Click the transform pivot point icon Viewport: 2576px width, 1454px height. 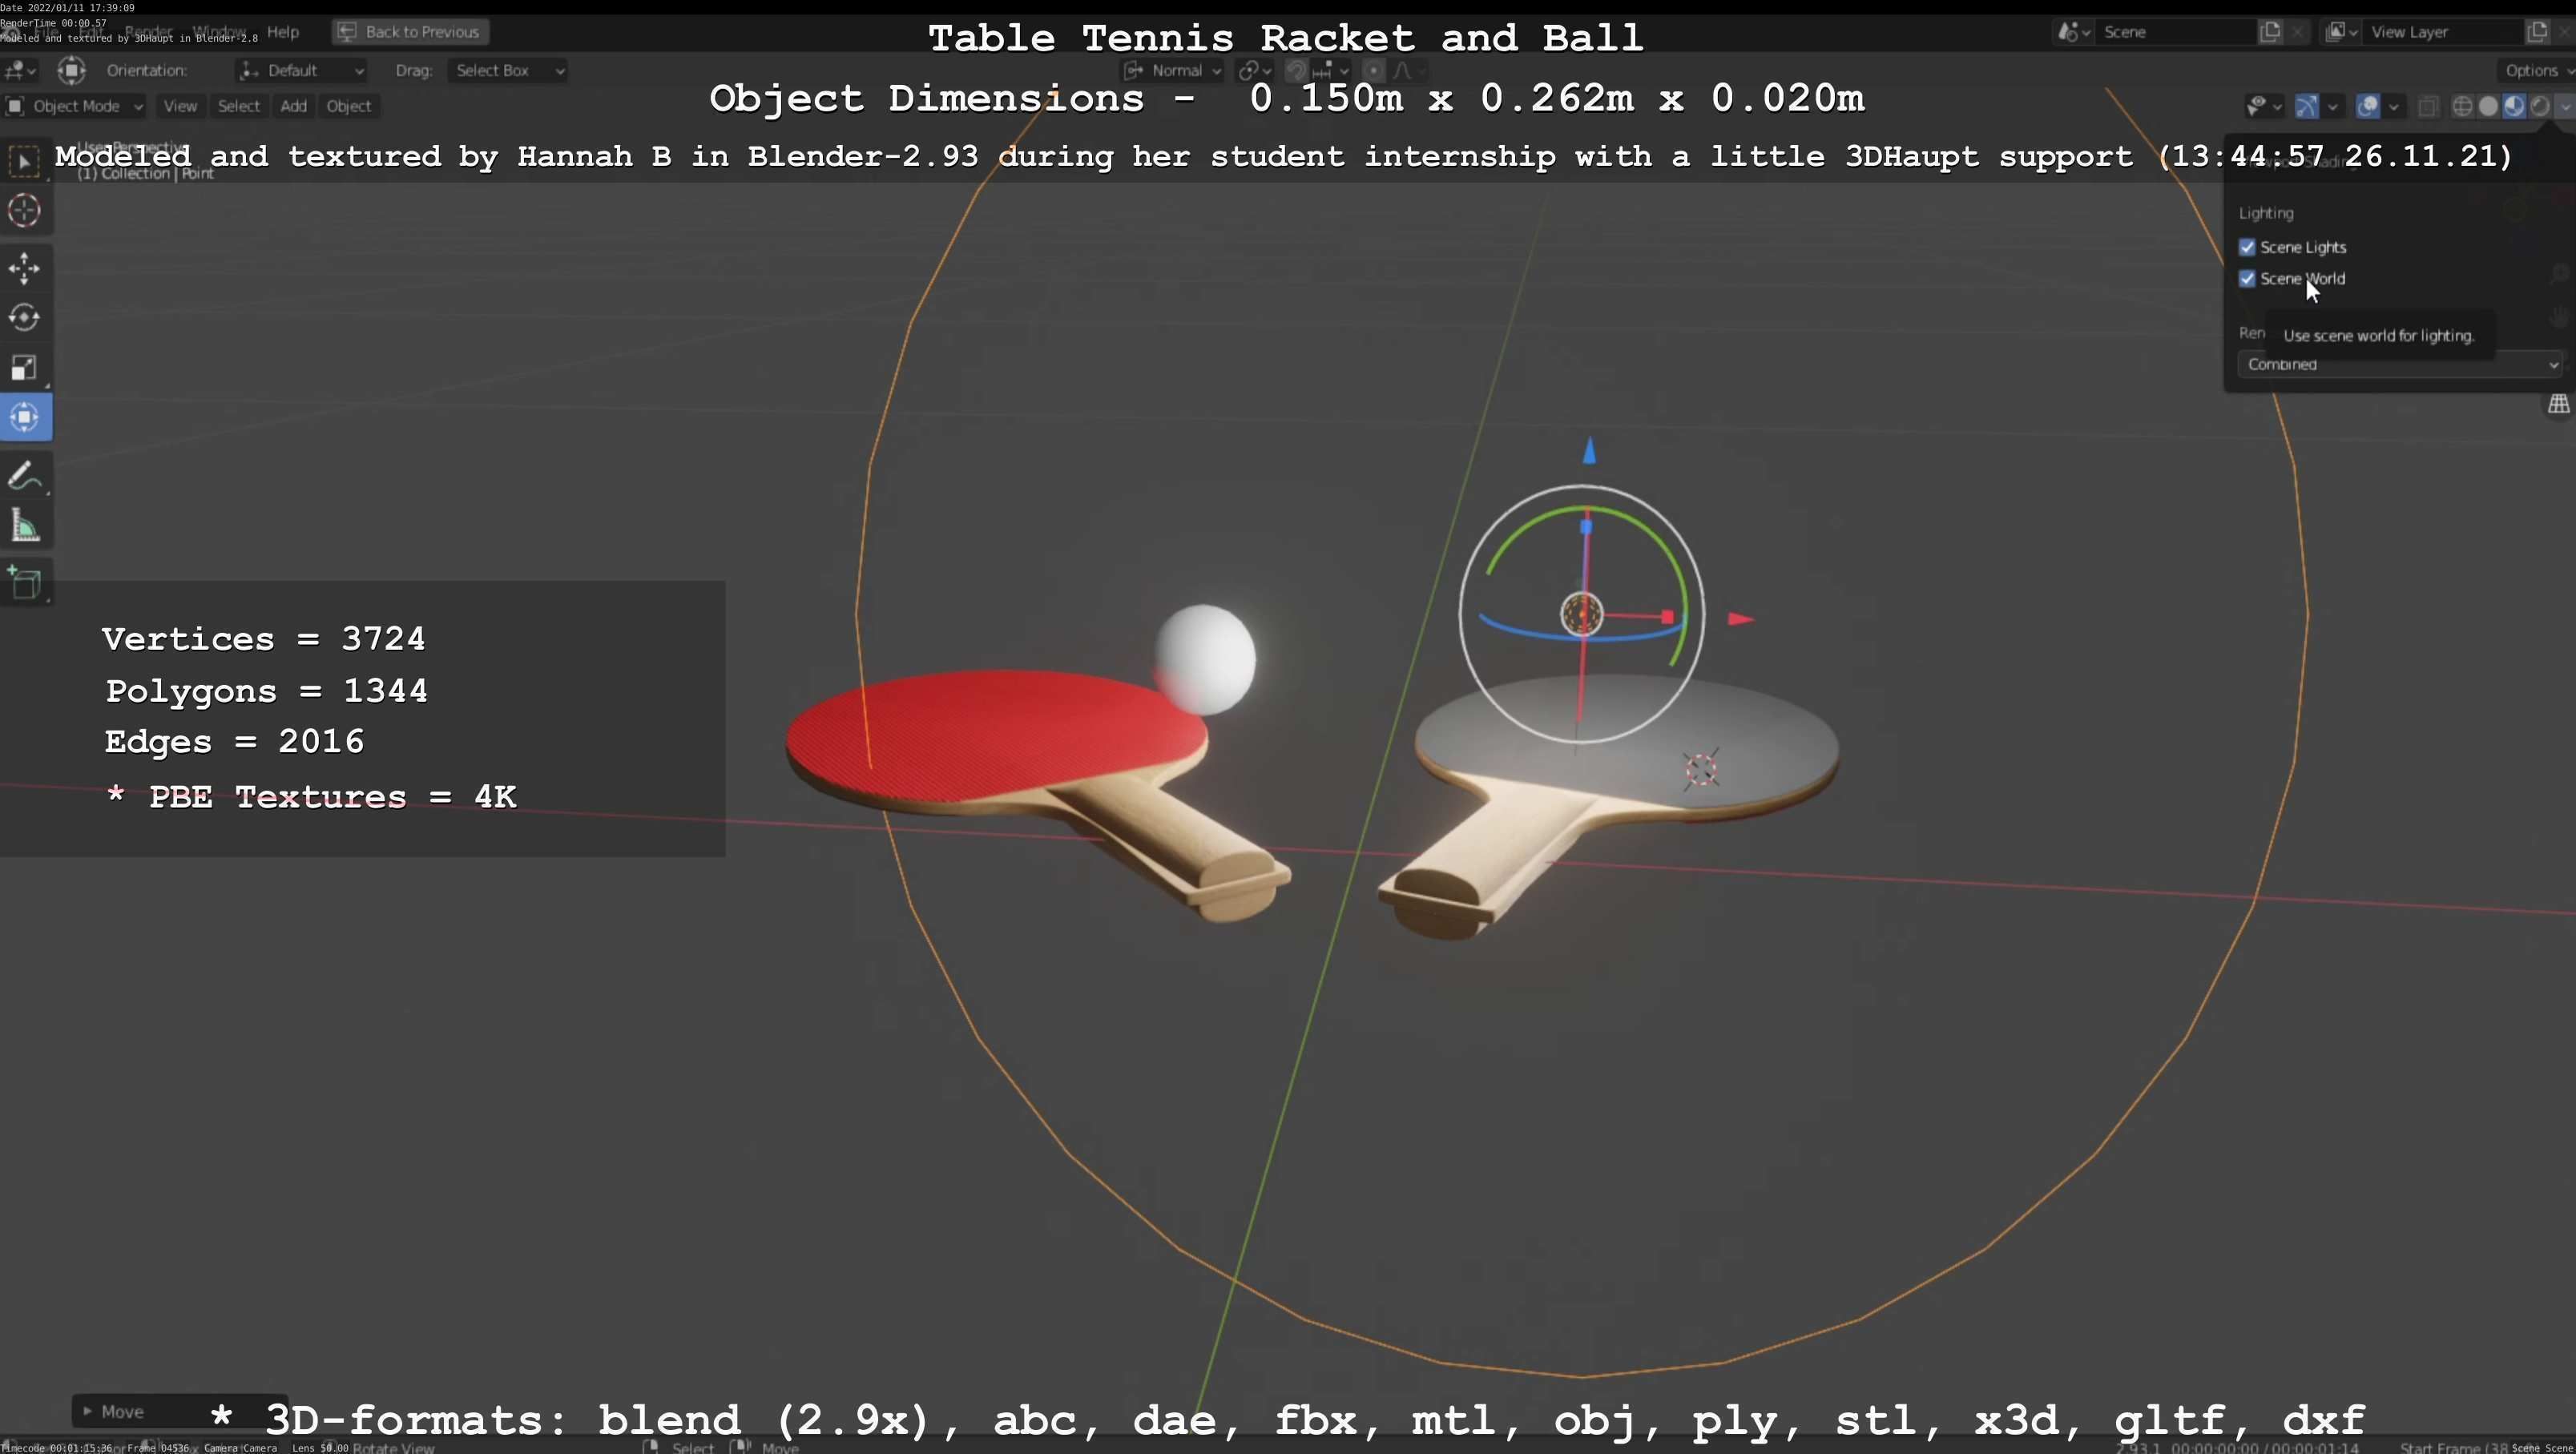coord(71,70)
